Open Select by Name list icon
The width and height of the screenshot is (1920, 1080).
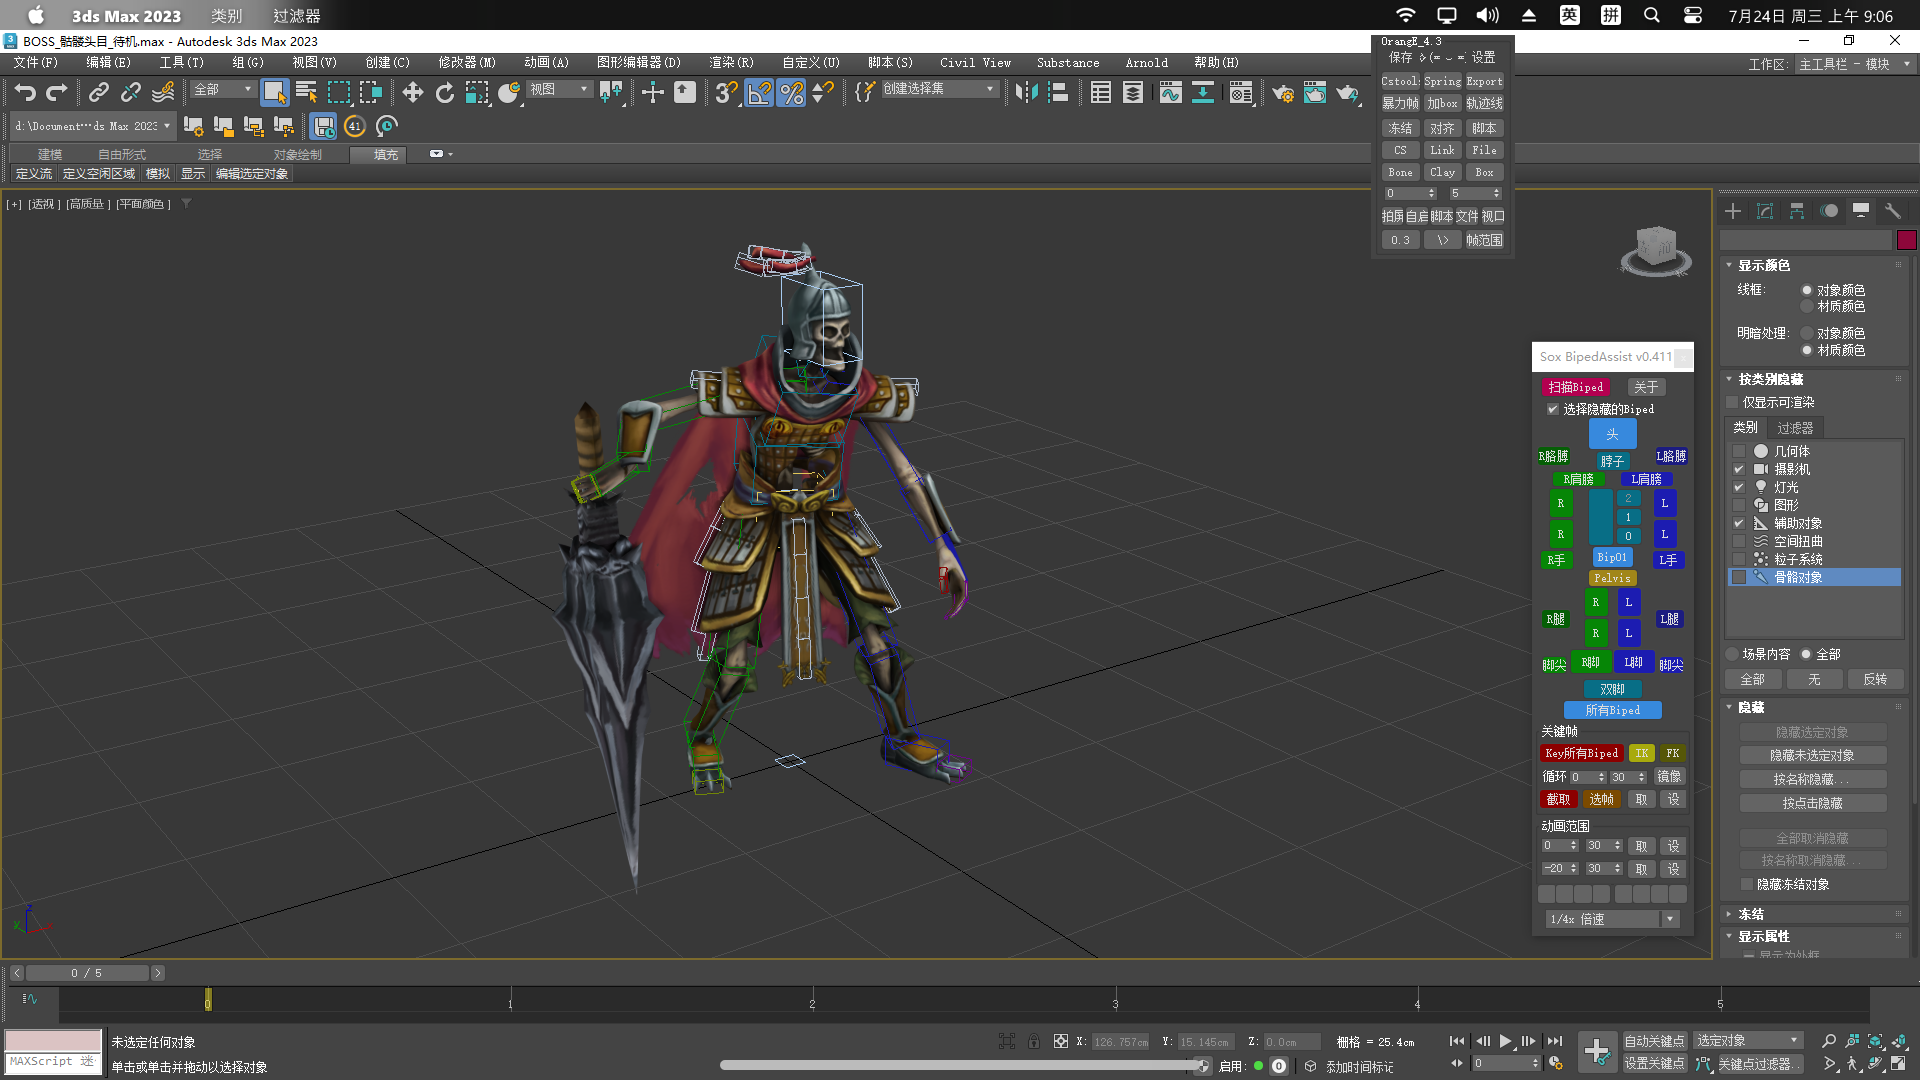(x=307, y=93)
